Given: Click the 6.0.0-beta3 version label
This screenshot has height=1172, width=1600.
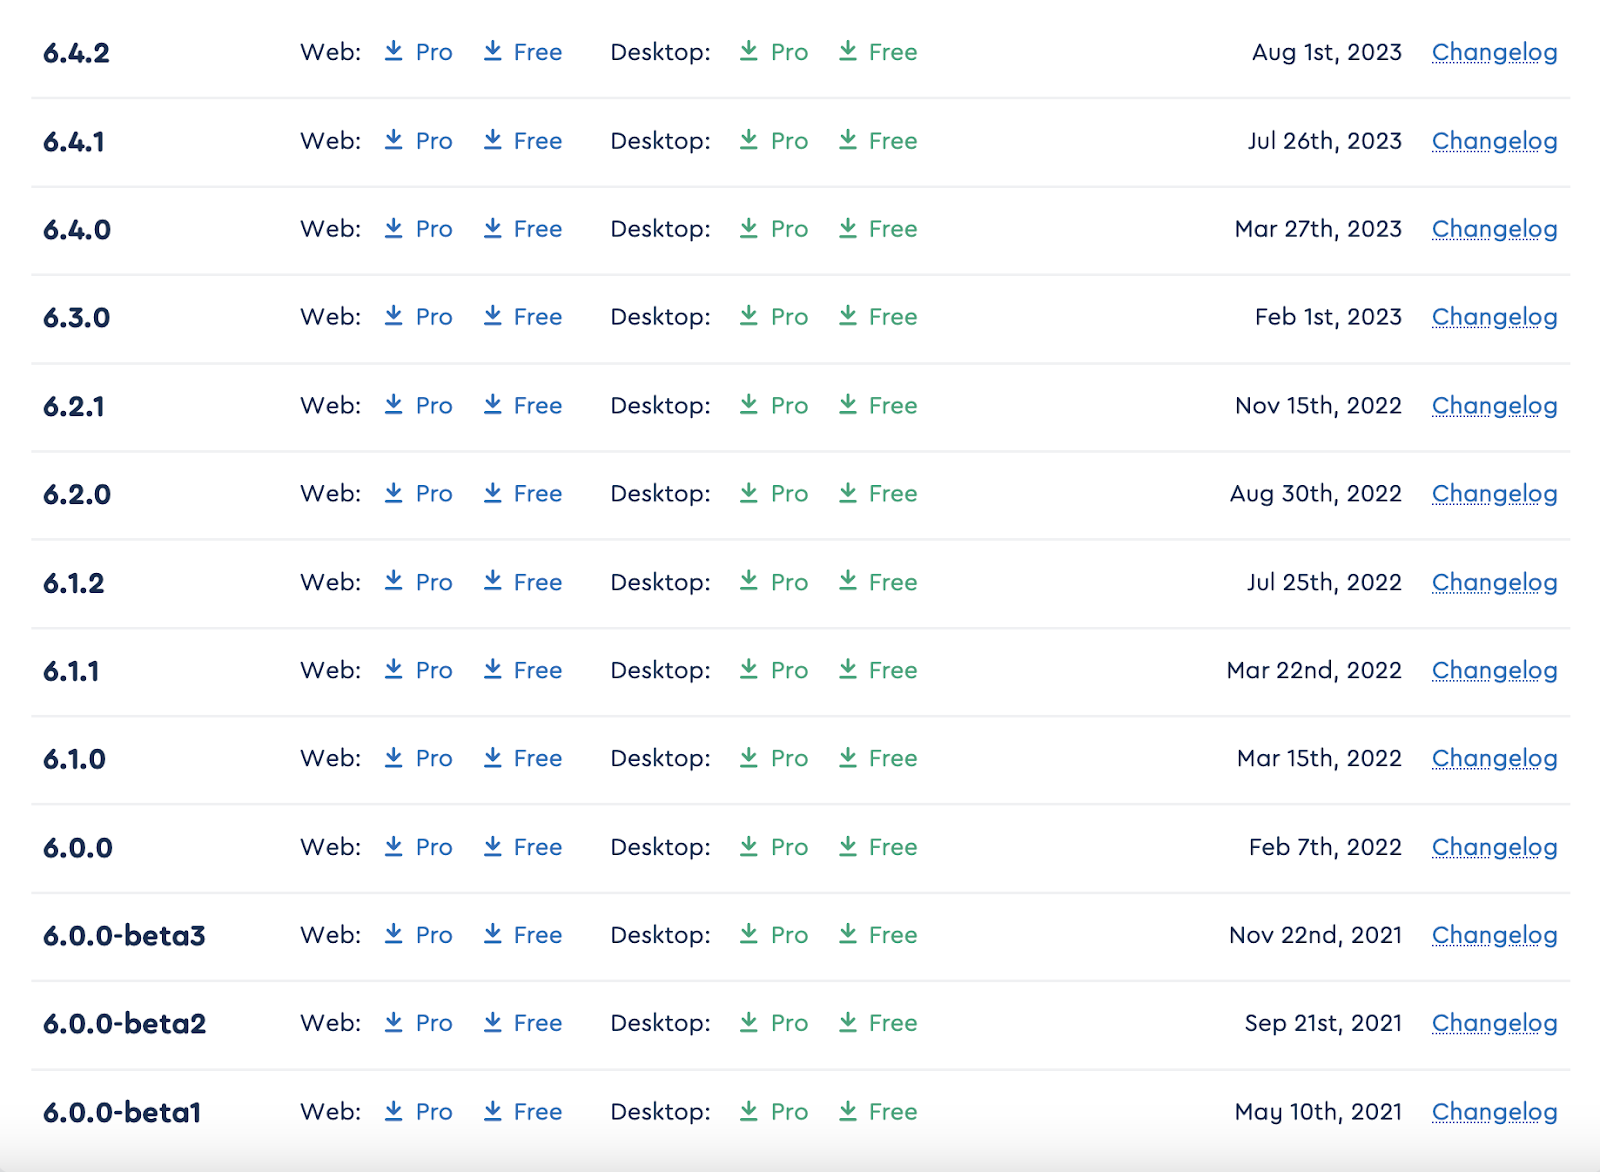Looking at the screenshot, I should pos(124,936).
